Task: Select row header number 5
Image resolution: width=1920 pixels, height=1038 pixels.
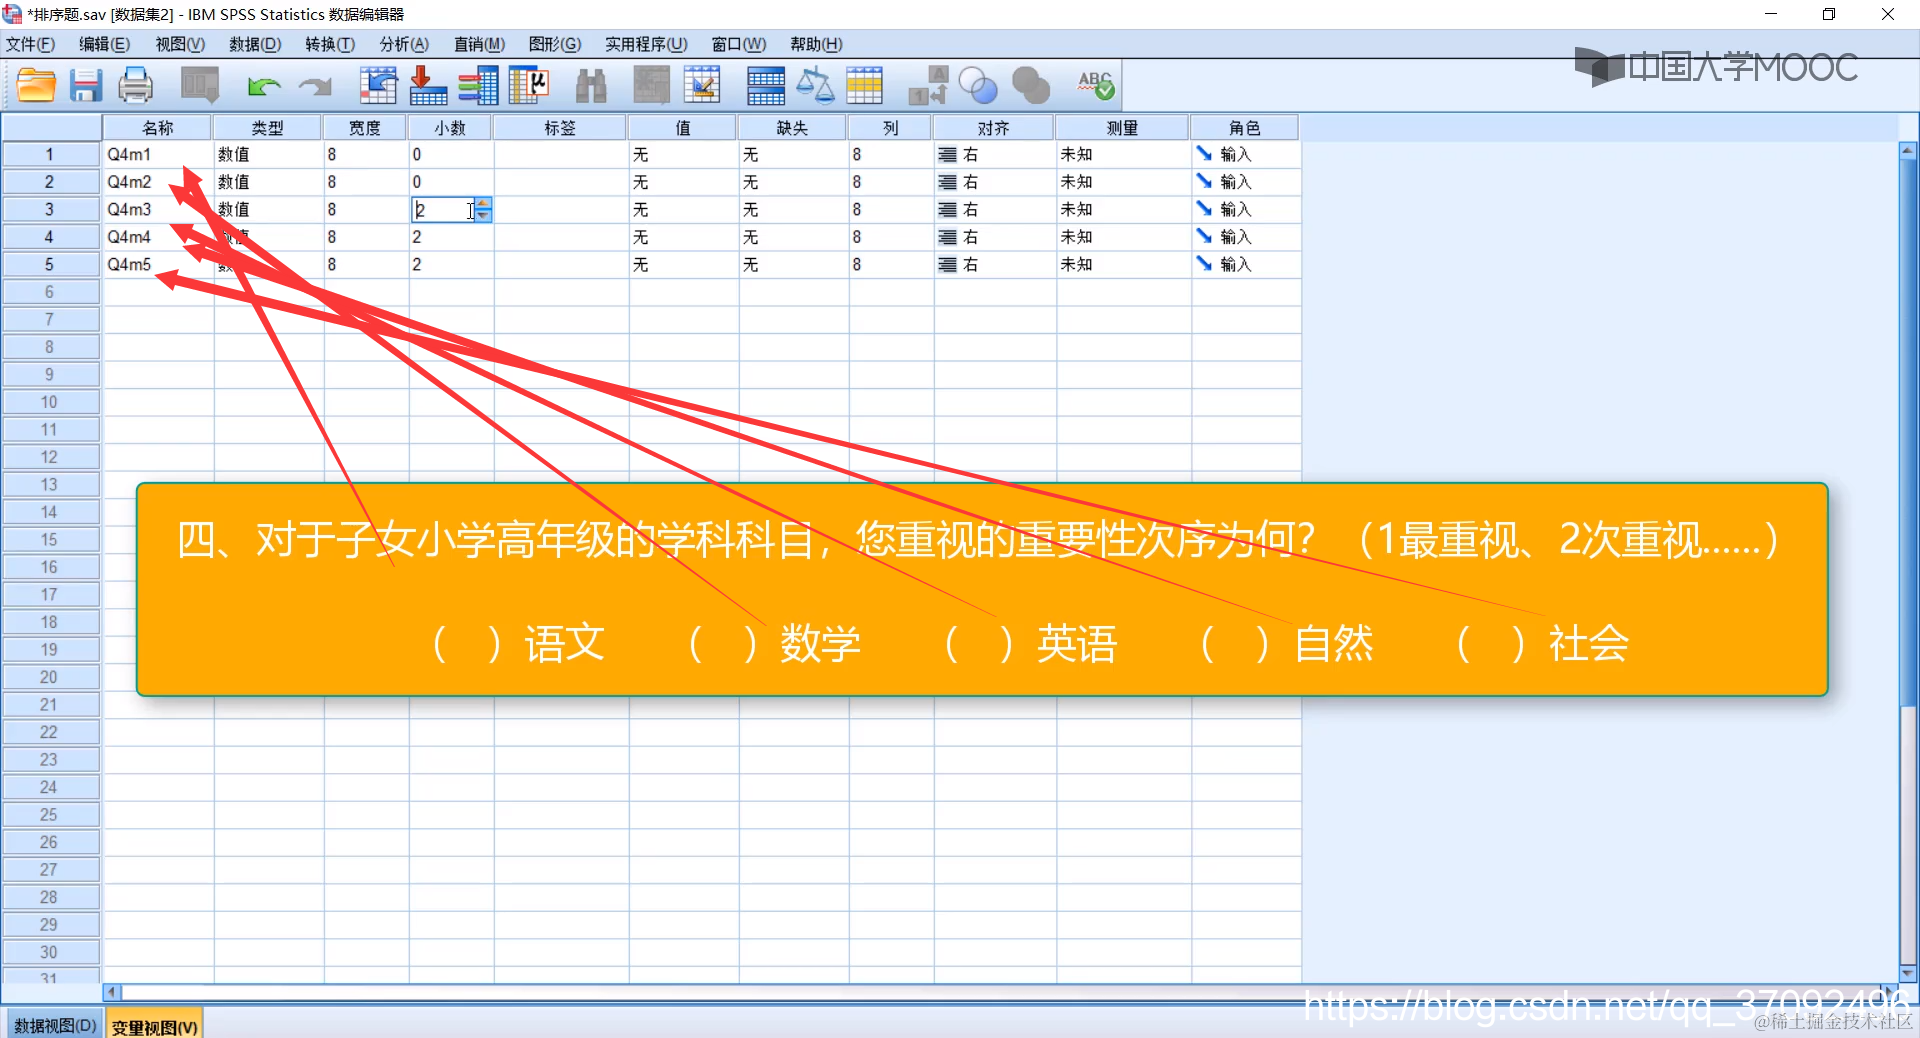Action: pos(50,265)
